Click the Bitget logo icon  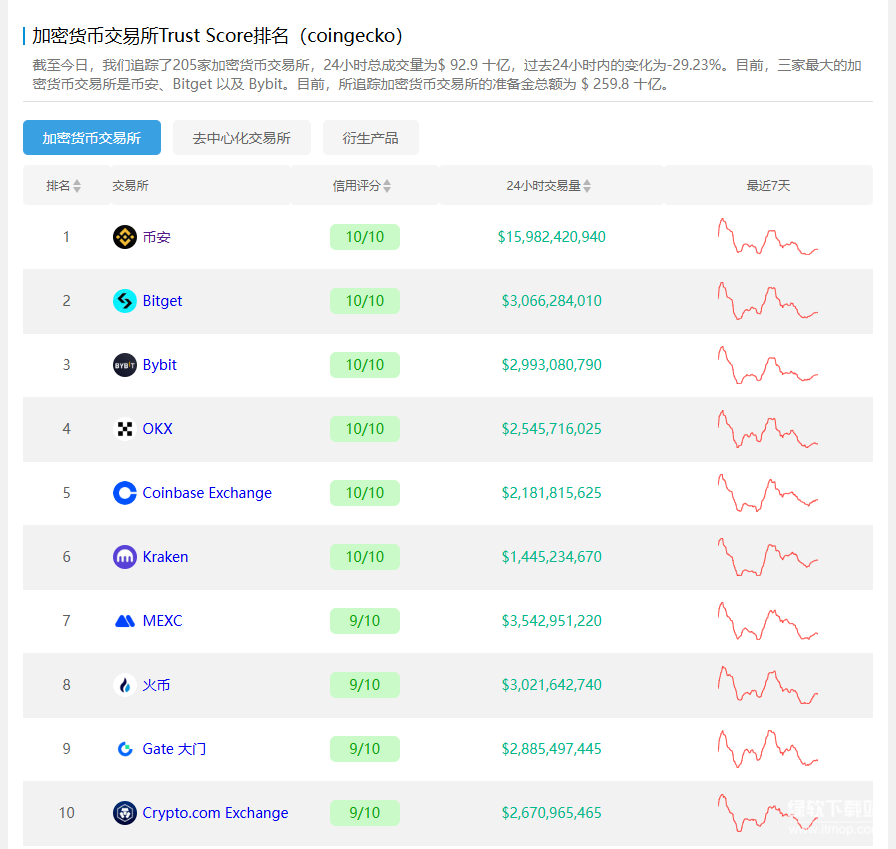pos(125,301)
